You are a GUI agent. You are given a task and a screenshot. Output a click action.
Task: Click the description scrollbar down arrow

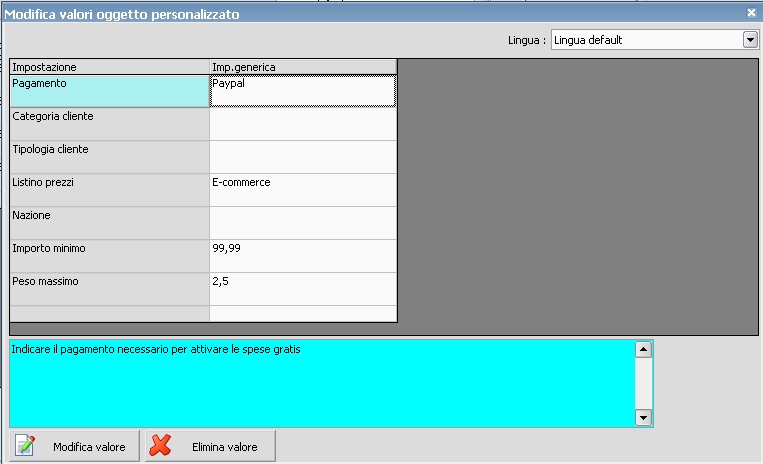click(643, 417)
